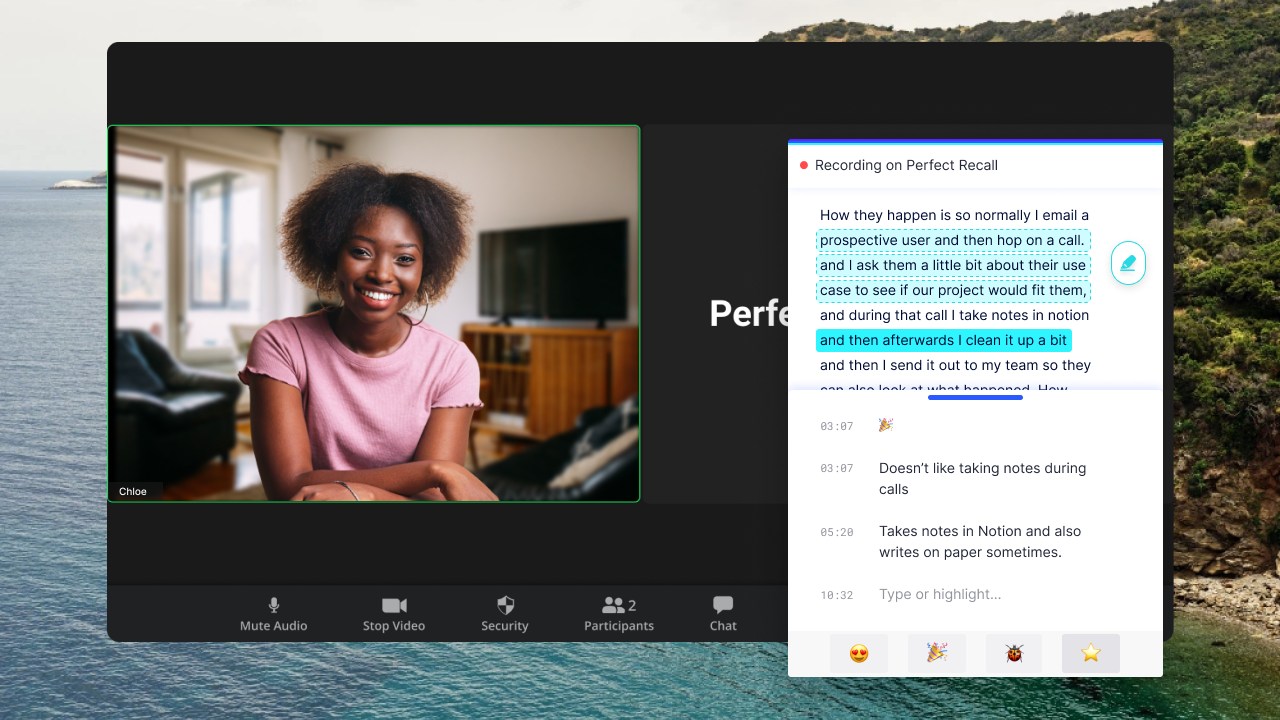Jump to the 10:32 timestamp
This screenshot has height=720, width=1280.
(836, 595)
